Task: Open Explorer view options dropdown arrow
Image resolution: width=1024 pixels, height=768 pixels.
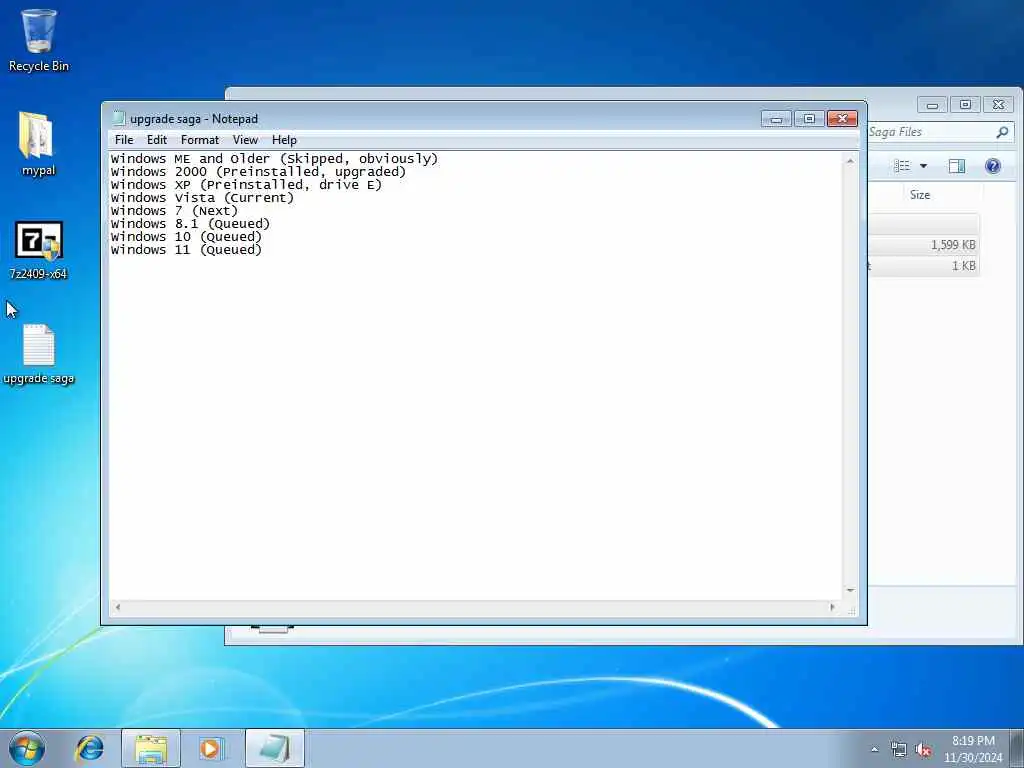Action: click(x=923, y=166)
